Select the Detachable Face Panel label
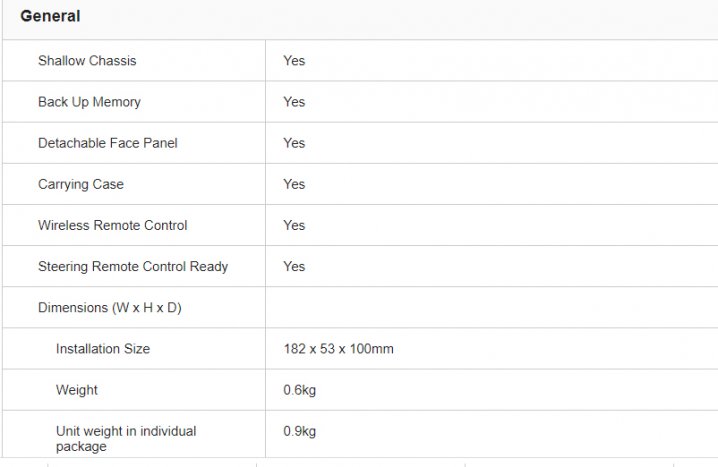The width and height of the screenshot is (718, 467). (107, 143)
